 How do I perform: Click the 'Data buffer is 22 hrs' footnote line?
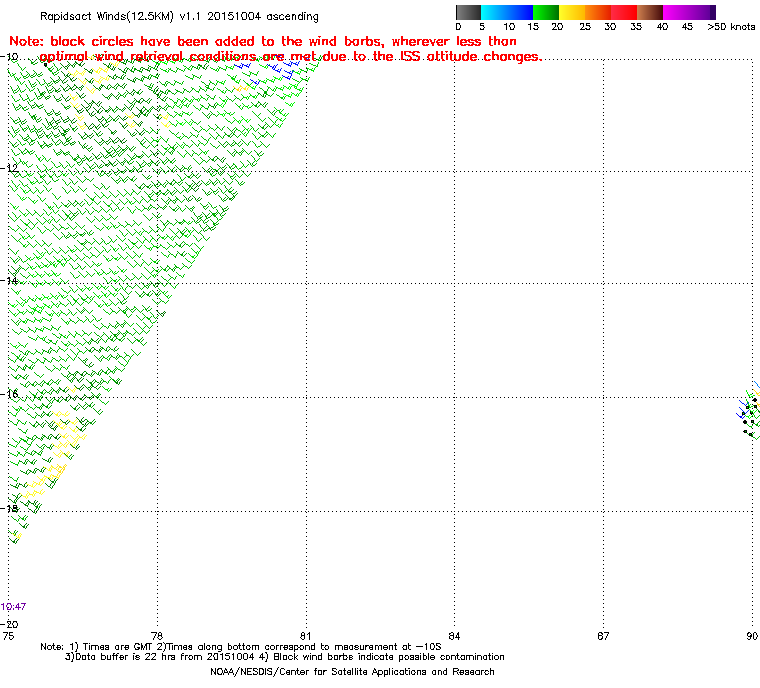pos(285,657)
